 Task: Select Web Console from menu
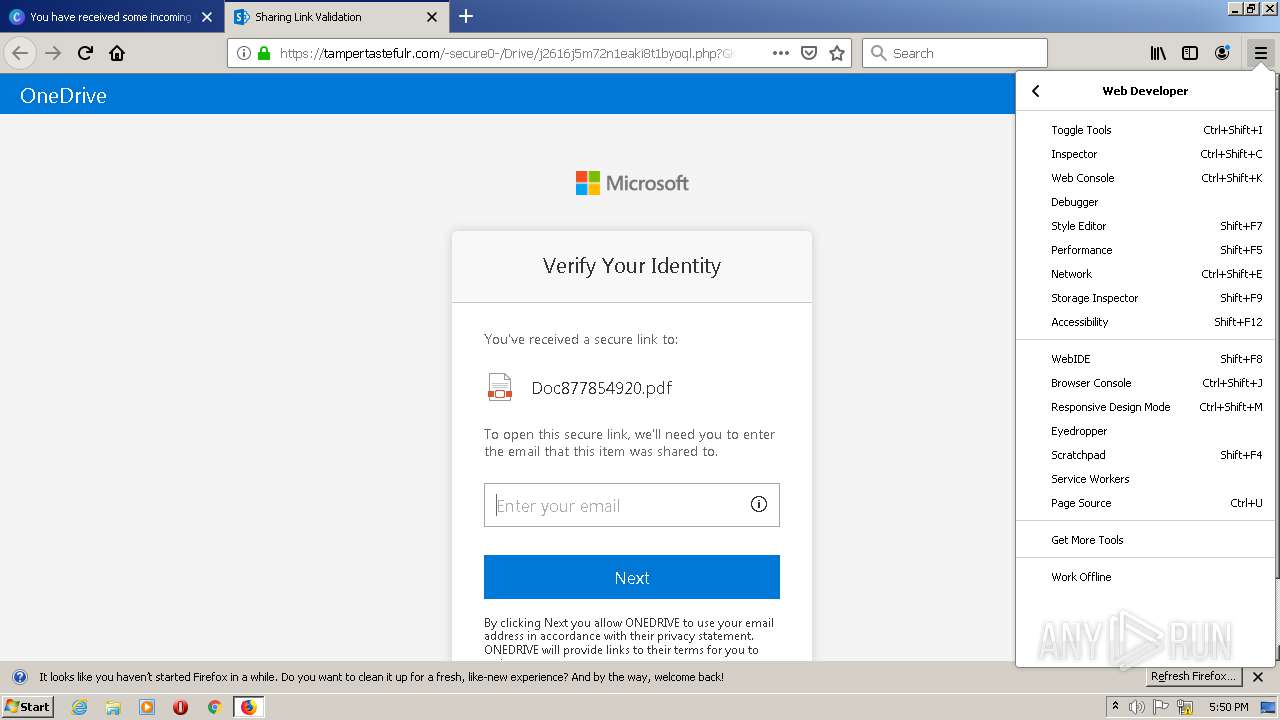[x=1145, y=178]
